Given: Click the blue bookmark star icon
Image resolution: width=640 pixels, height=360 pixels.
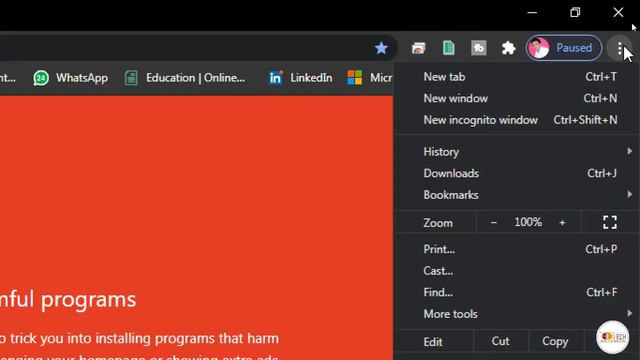Looking at the screenshot, I should point(381,48).
